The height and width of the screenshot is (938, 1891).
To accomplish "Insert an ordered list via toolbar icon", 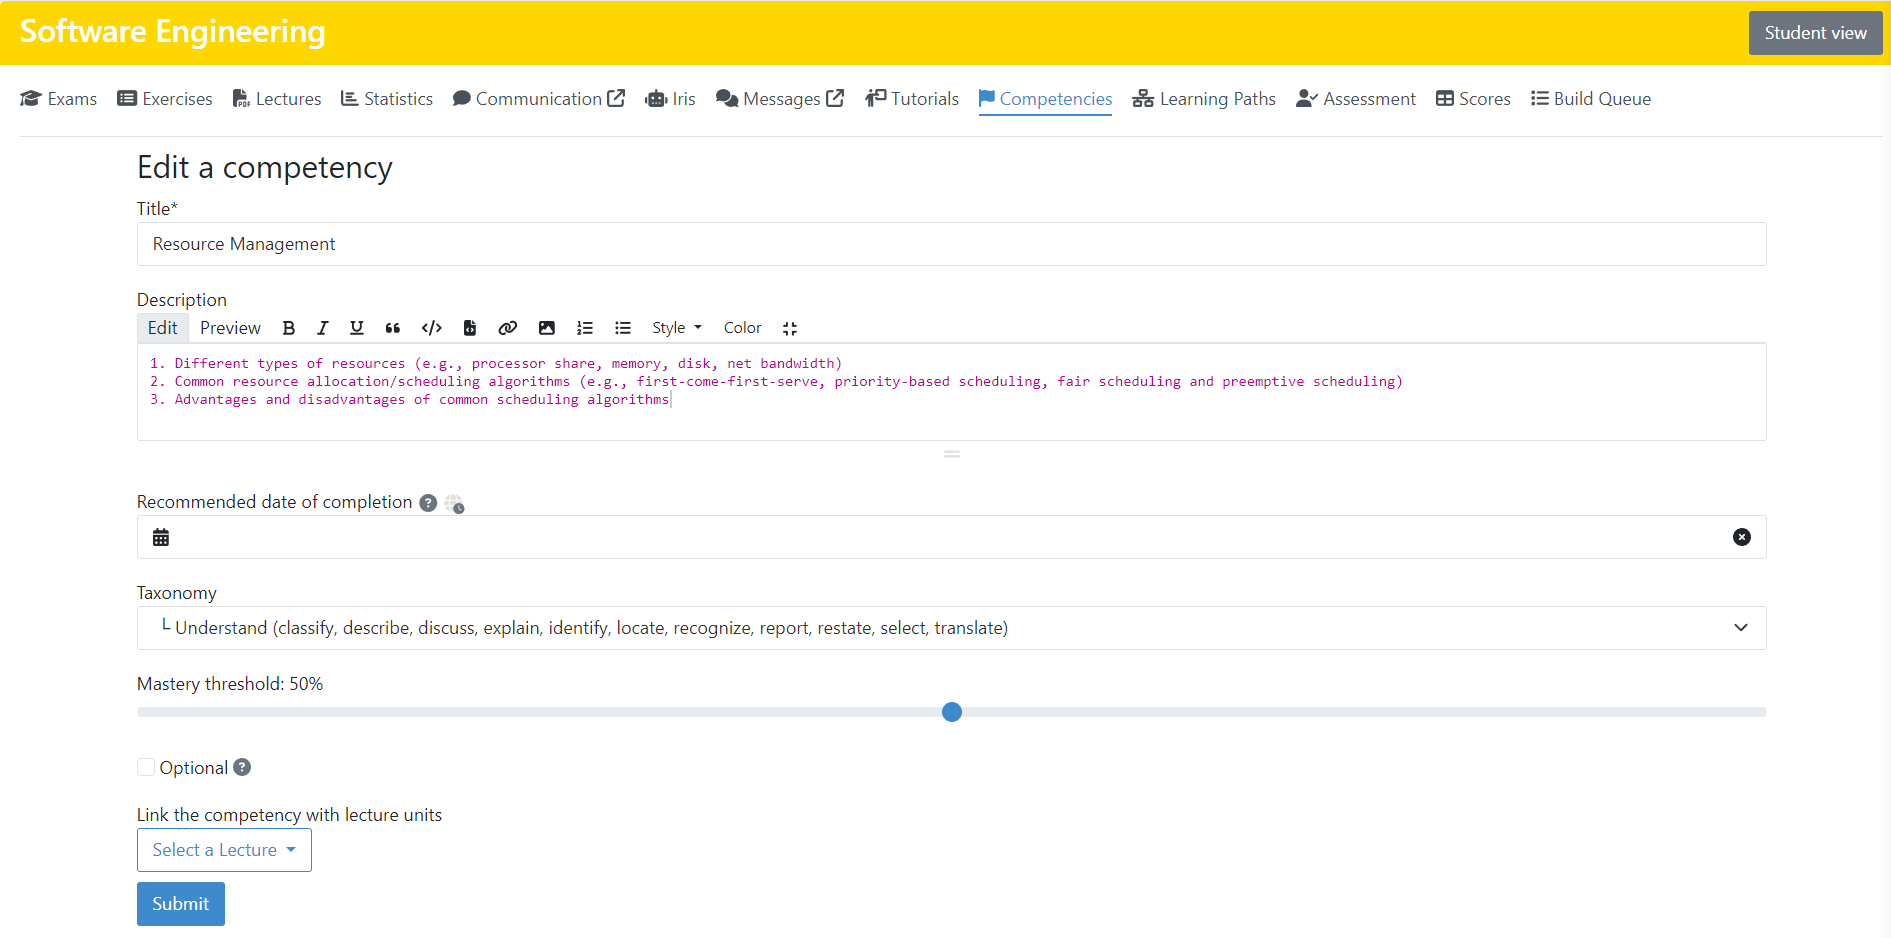I will [x=585, y=328].
